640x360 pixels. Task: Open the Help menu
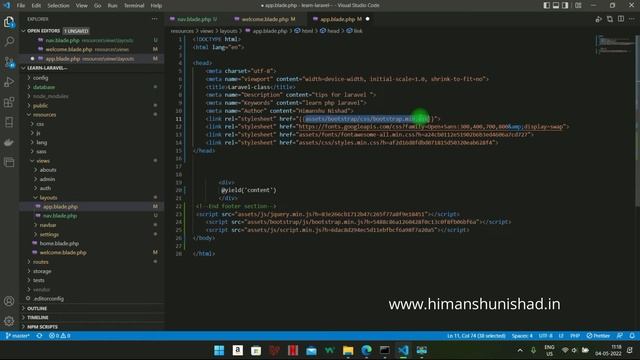[x=156, y=6]
